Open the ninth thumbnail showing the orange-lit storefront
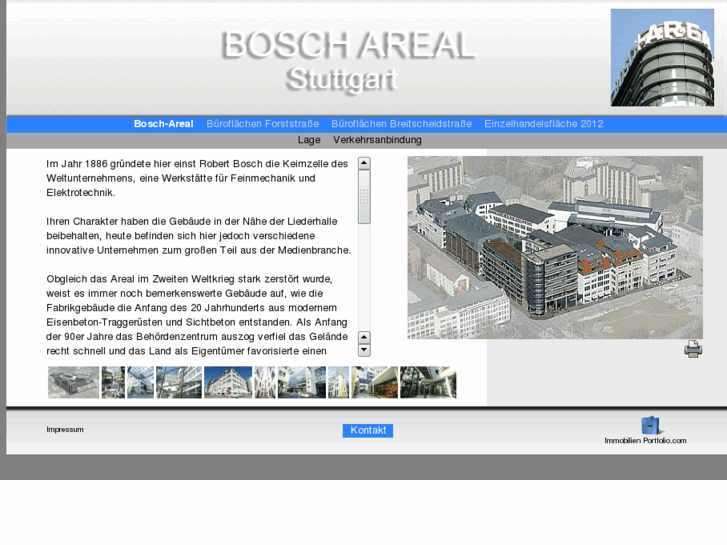Image resolution: width=727 pixels, height=545 pixels. [375, 382]
